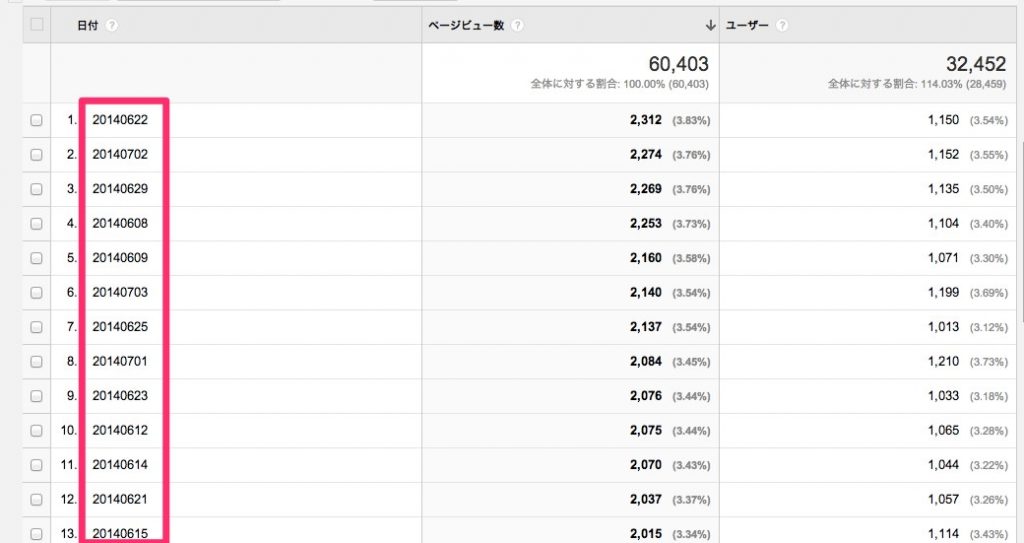Screen dimensions: 1024x543
Task: Click pageview value 2,312 in first row
Action: 646,120
